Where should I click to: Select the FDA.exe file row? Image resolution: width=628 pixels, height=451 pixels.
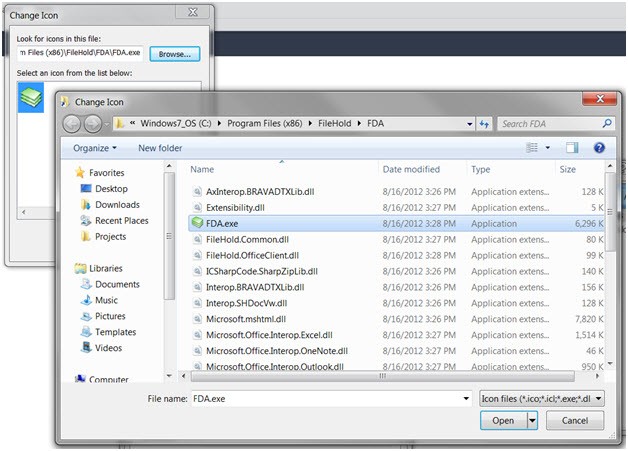(x=397, y=223)
